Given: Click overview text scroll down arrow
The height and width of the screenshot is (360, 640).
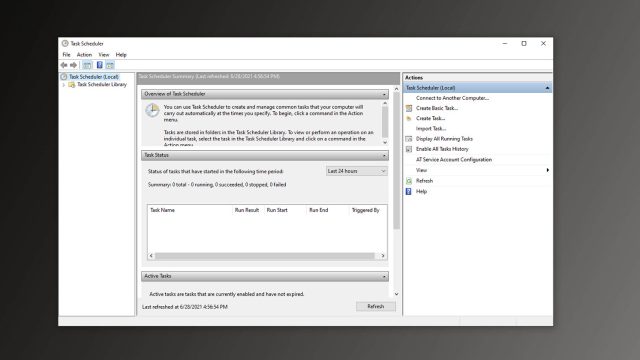Looking at the screenshot, I should (x=385, y=142).
